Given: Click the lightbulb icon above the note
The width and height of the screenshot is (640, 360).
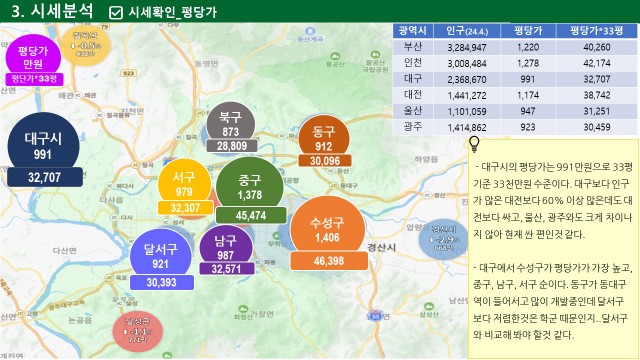Looking at the screenshot, I should pos(474,144).
